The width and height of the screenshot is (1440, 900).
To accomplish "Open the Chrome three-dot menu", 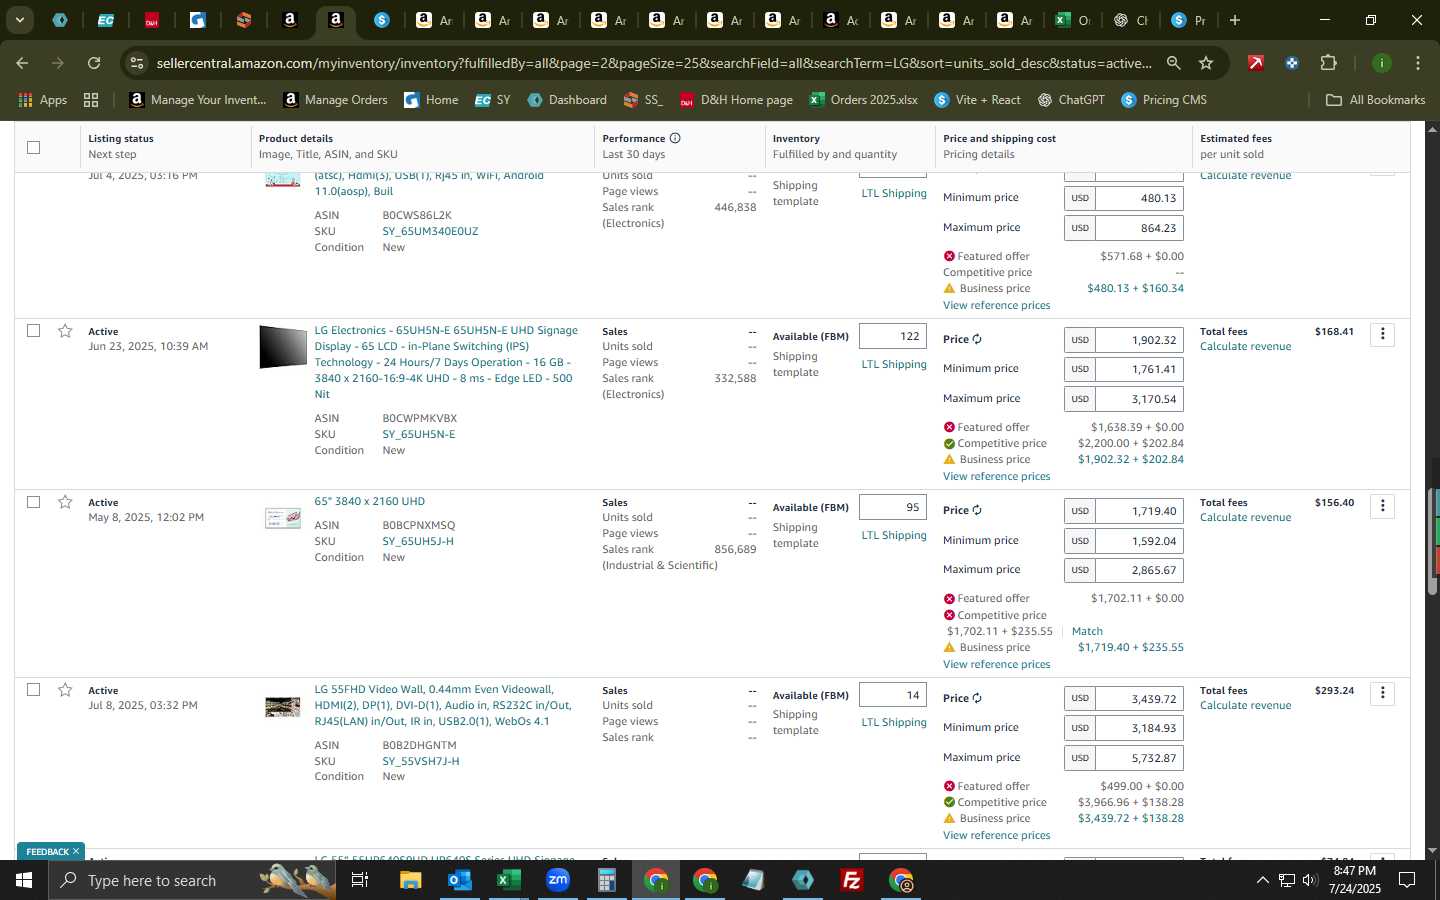I will [1418, 63].
